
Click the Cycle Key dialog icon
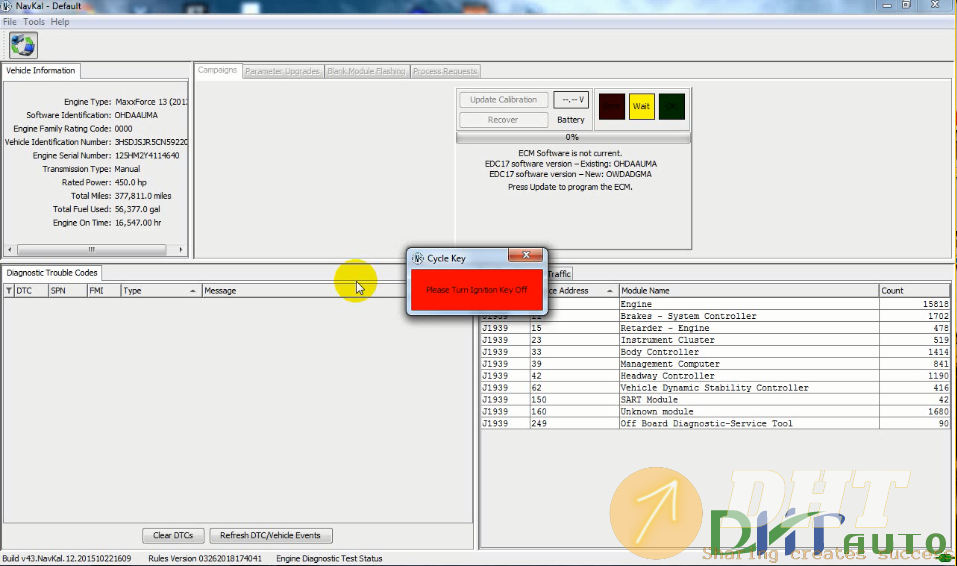point(417,258)
